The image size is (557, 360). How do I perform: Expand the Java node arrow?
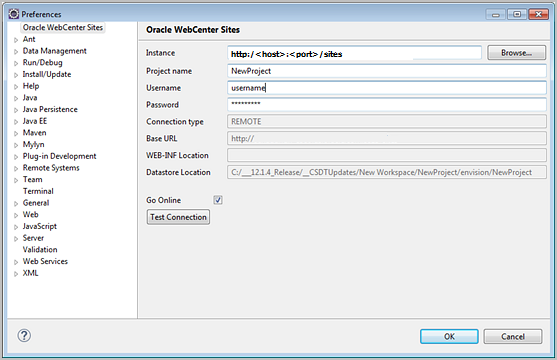coord(16,98)
